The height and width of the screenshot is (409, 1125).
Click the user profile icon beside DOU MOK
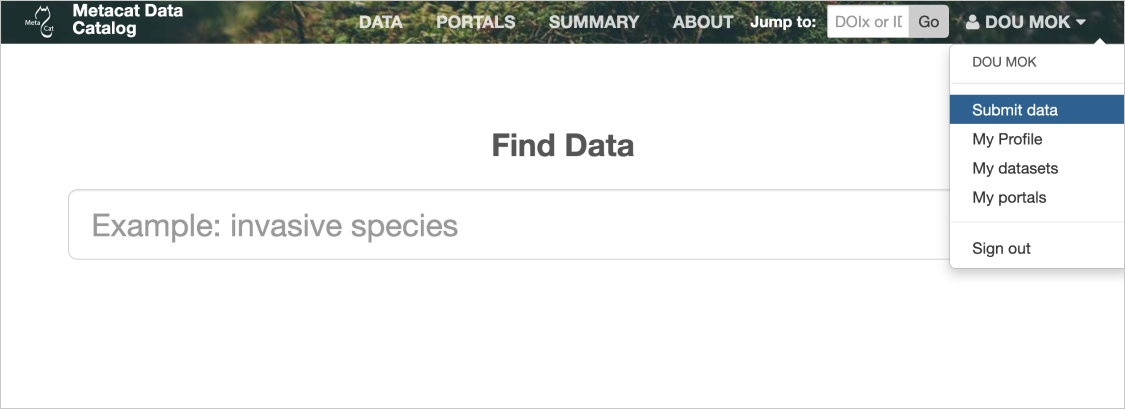coord(972,22)
